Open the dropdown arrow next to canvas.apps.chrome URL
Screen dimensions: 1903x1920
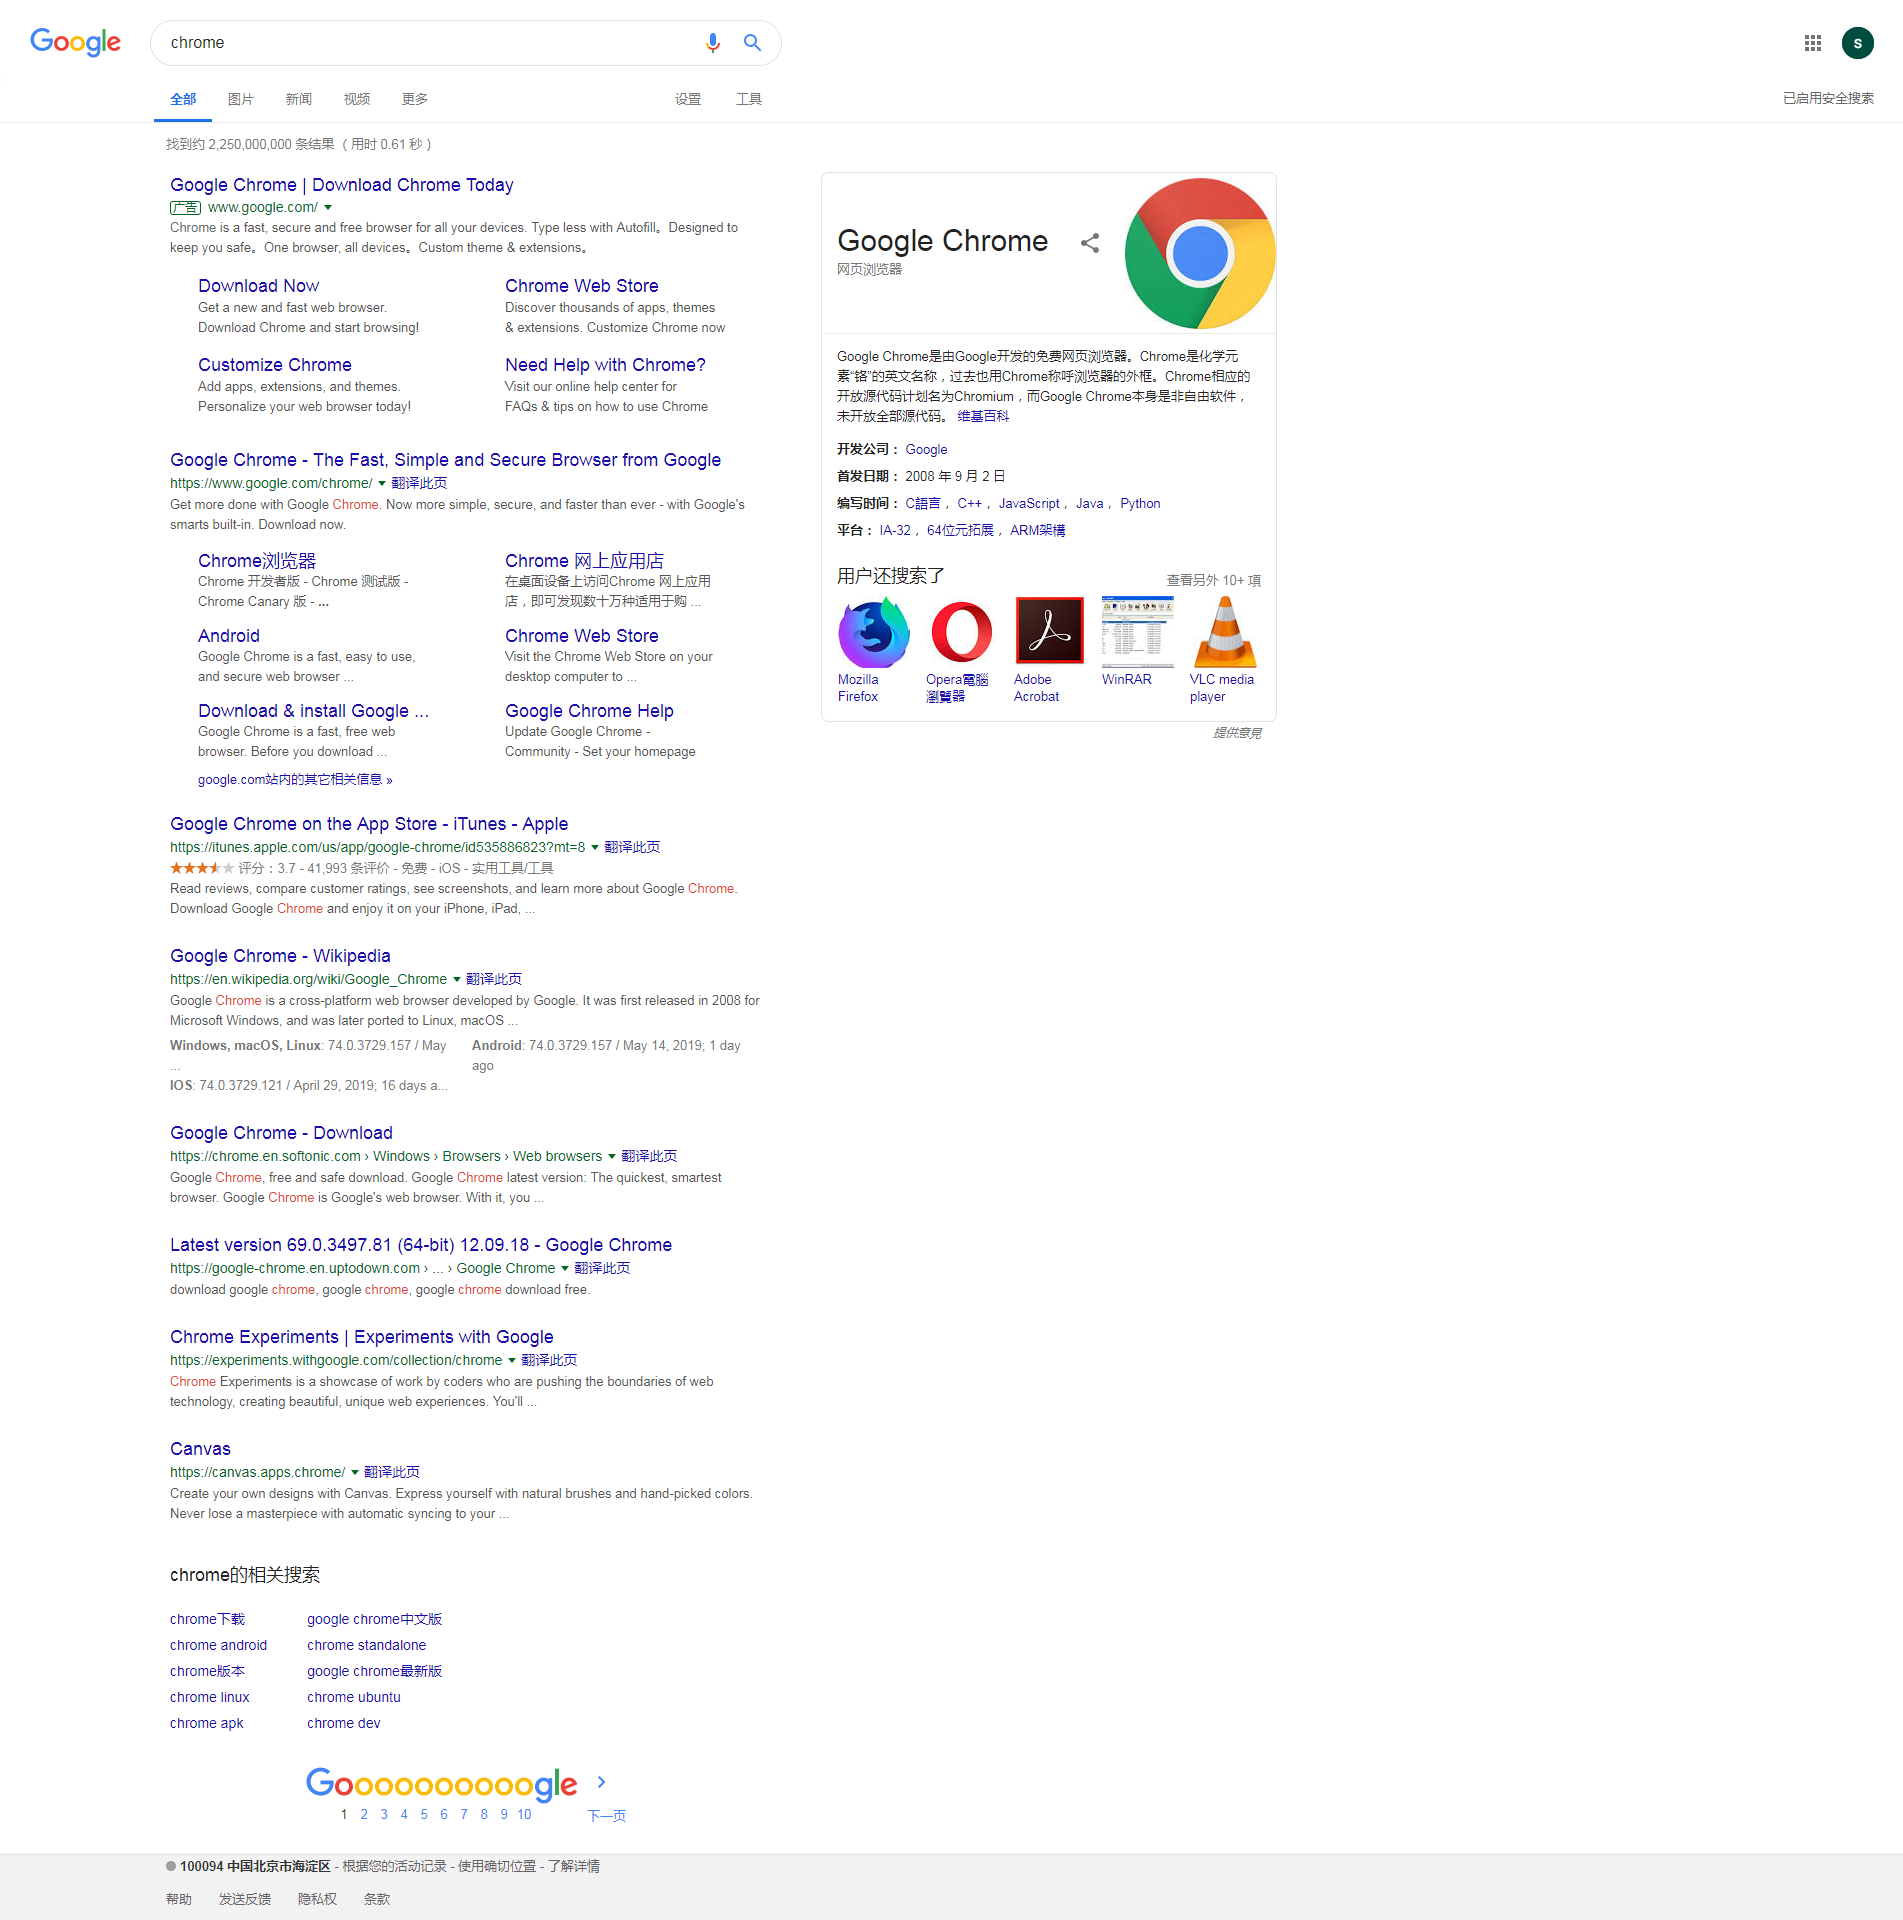click(355, 1473)
